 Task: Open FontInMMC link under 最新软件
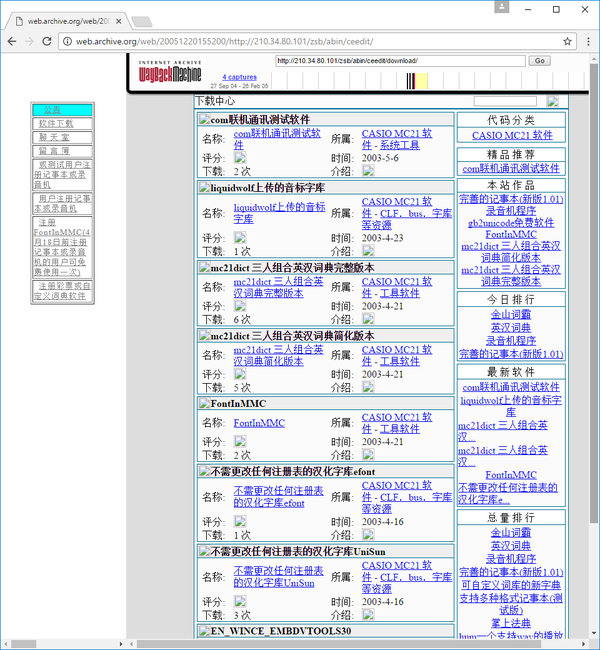click(511, 475)
